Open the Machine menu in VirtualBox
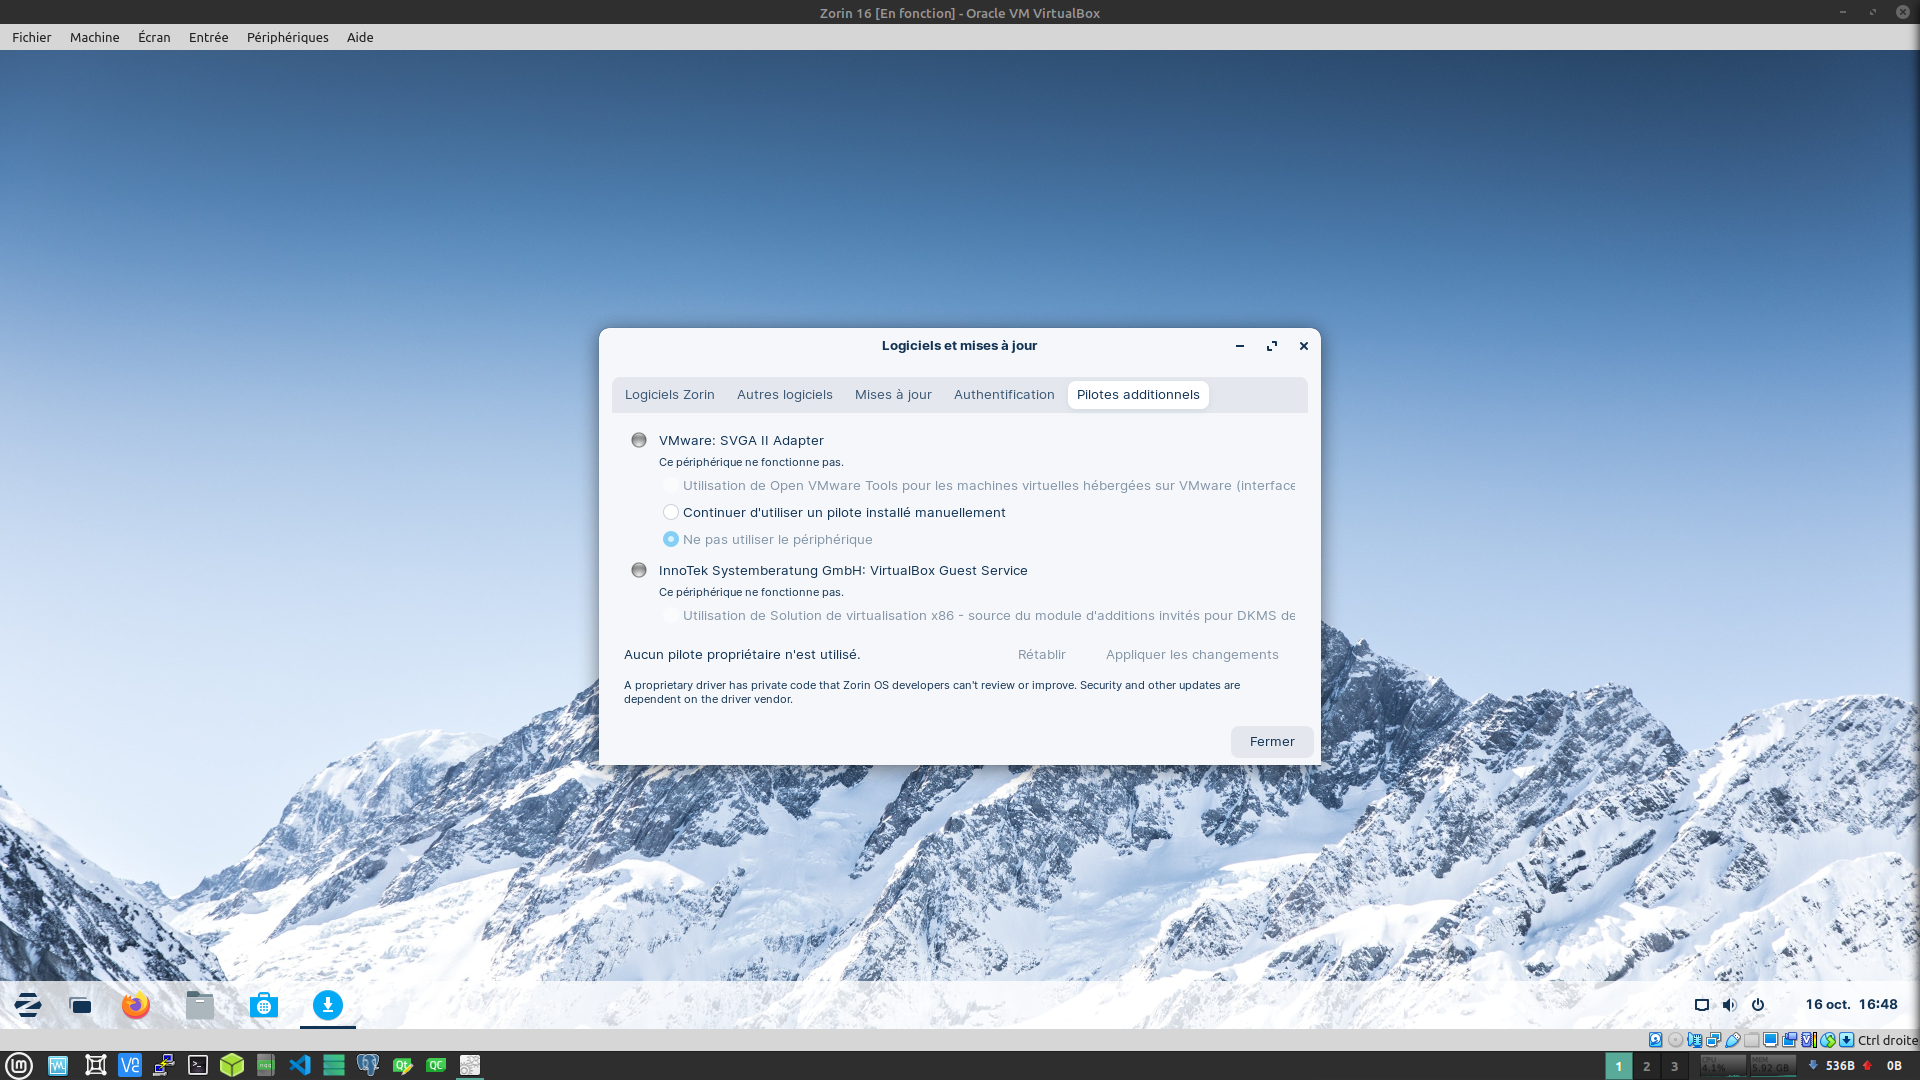This screenshot has width=1920, height=1080. point(94,37)
